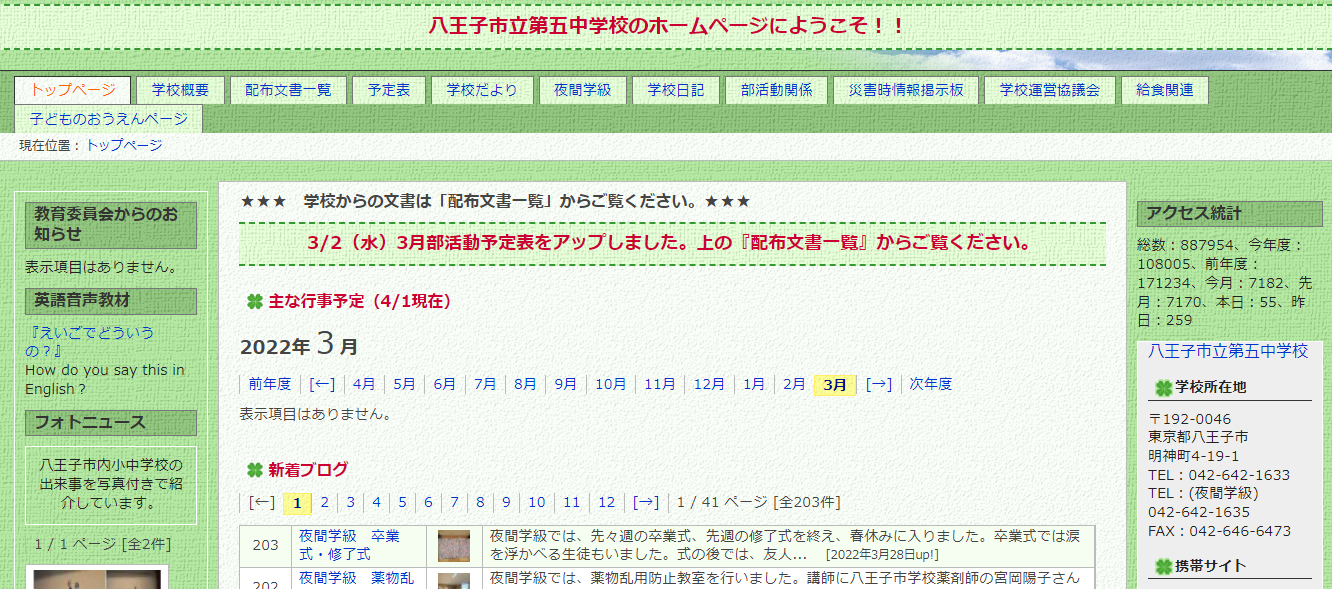Open the 学校運営協議会 tab
The image size is (1332, 589).
pyautogui.click(x=1048, y=89)
